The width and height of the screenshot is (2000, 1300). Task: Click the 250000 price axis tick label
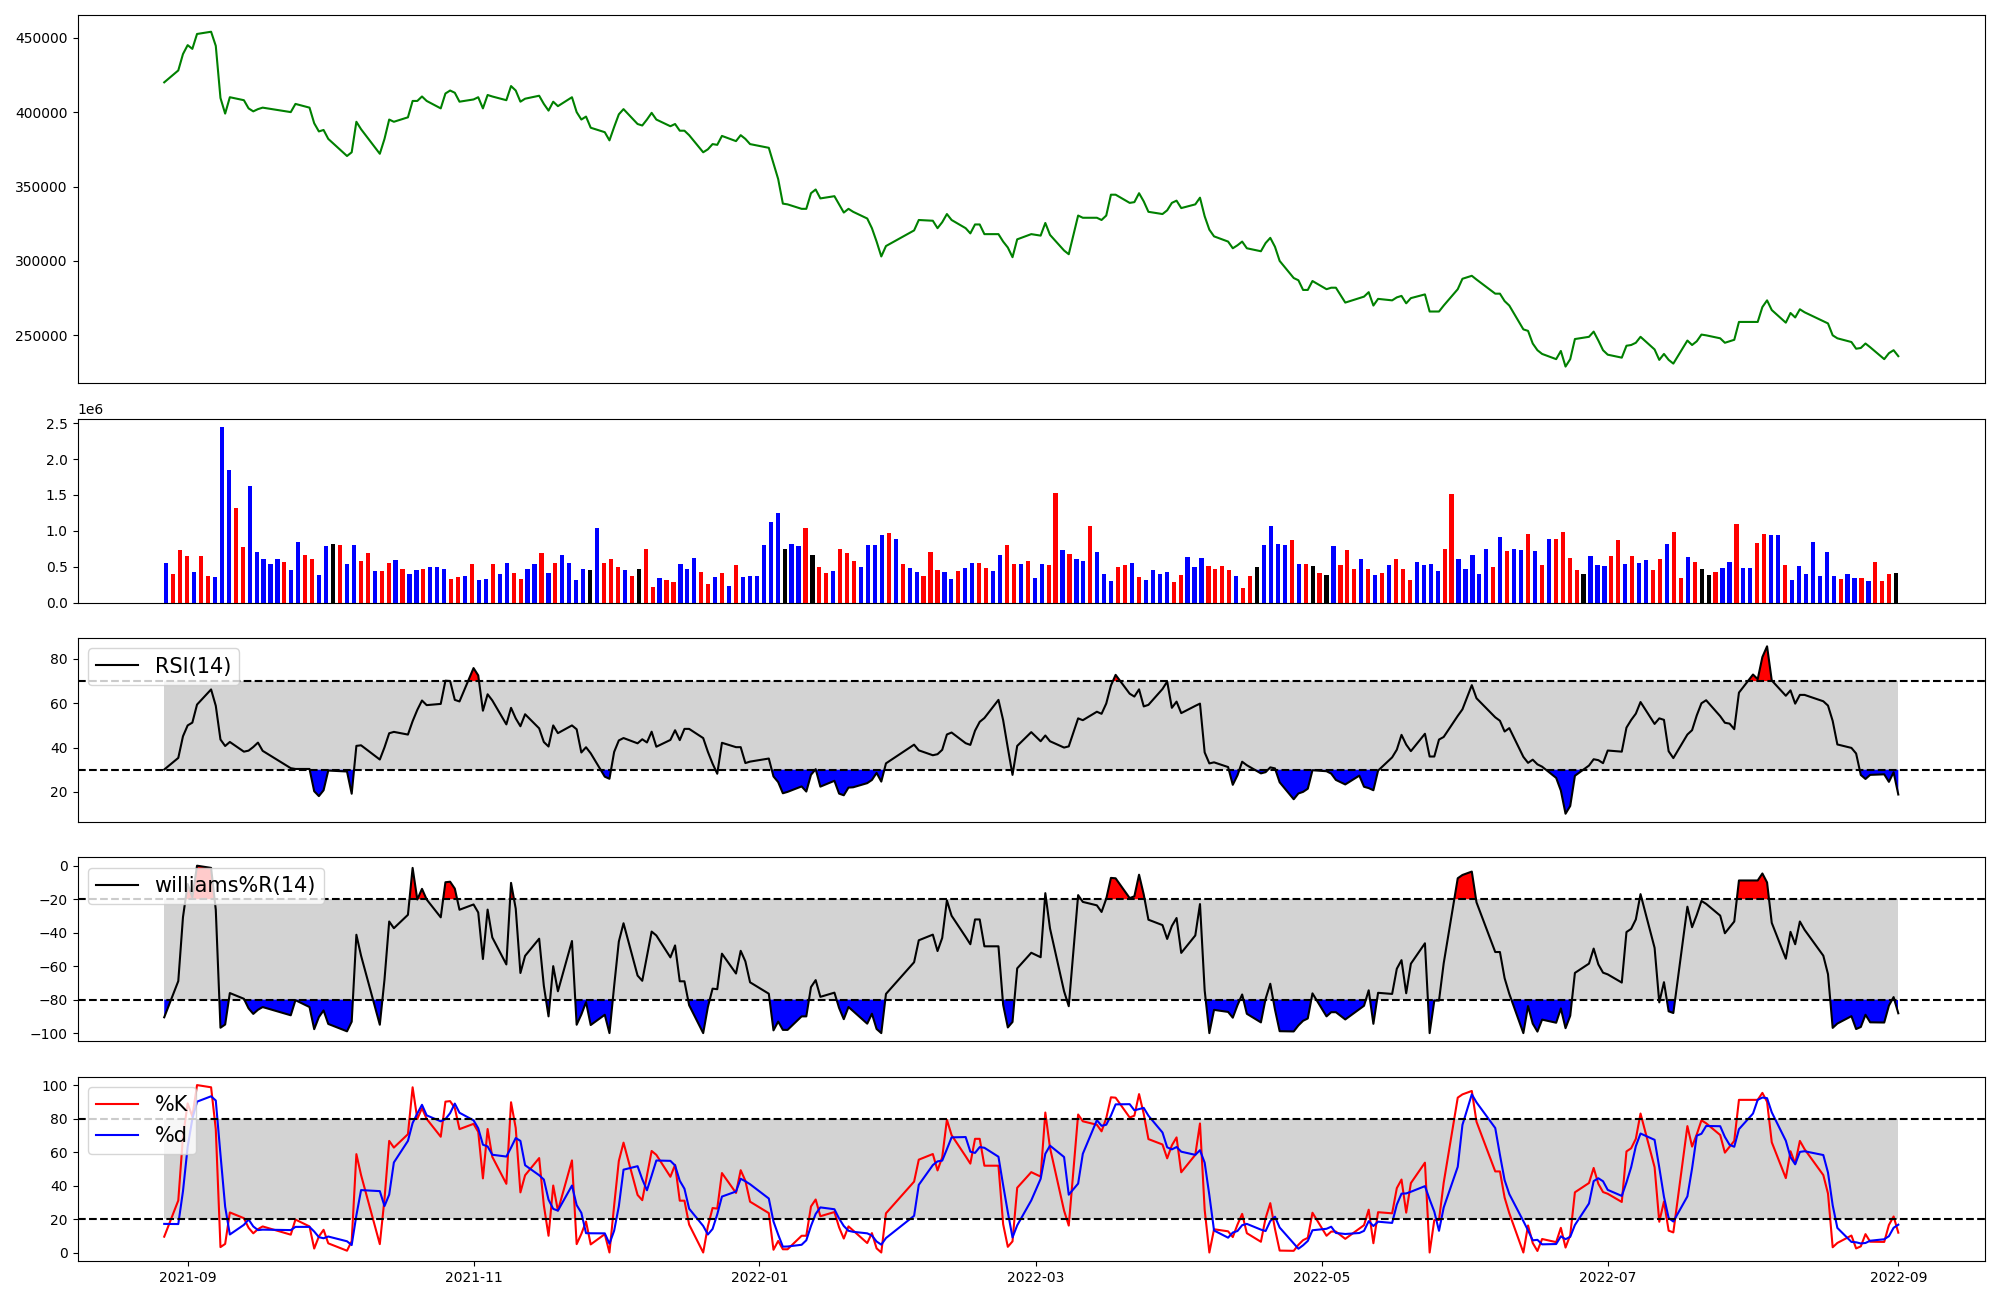(x=42, y=336)
